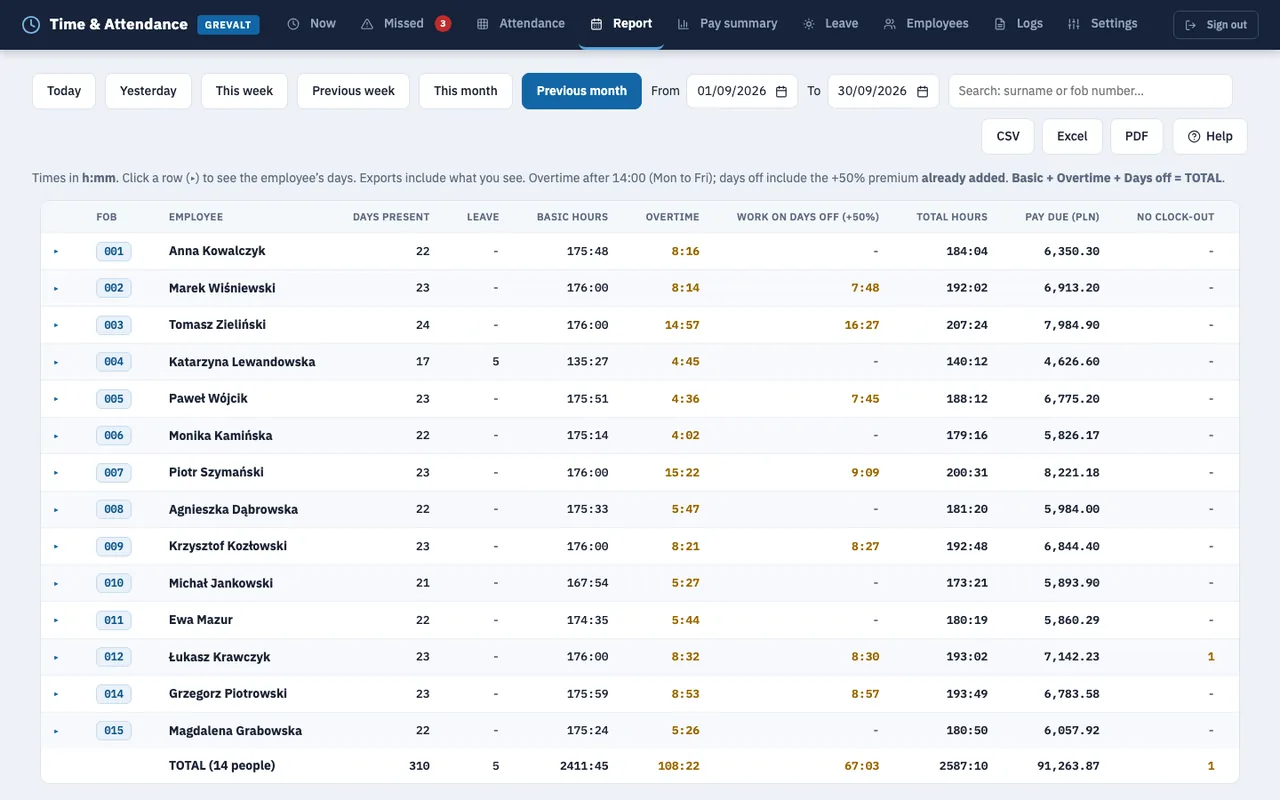
Task: Export the report to Excel
Action: pos(1072,136)
